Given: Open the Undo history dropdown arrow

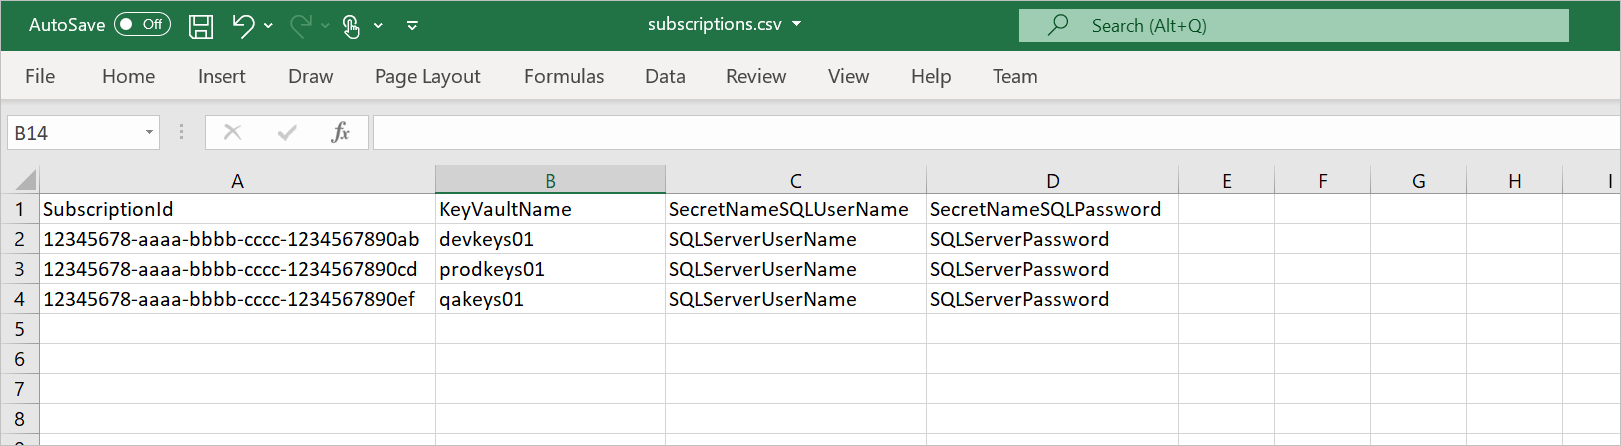Looking at the screenshot, I should (x=269, y=26).
